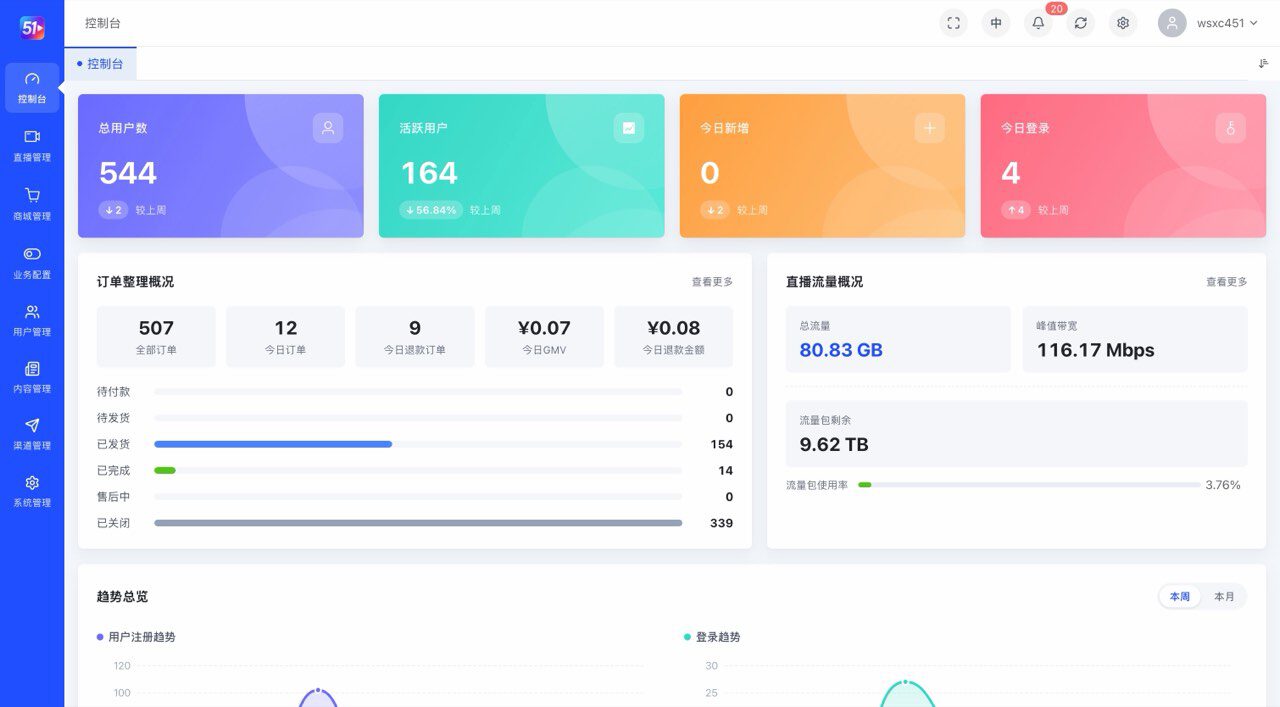This screenshot has height=707, width=1280.
Task: Open 内容管理 in the sidebar
Action: pos(32,377)
